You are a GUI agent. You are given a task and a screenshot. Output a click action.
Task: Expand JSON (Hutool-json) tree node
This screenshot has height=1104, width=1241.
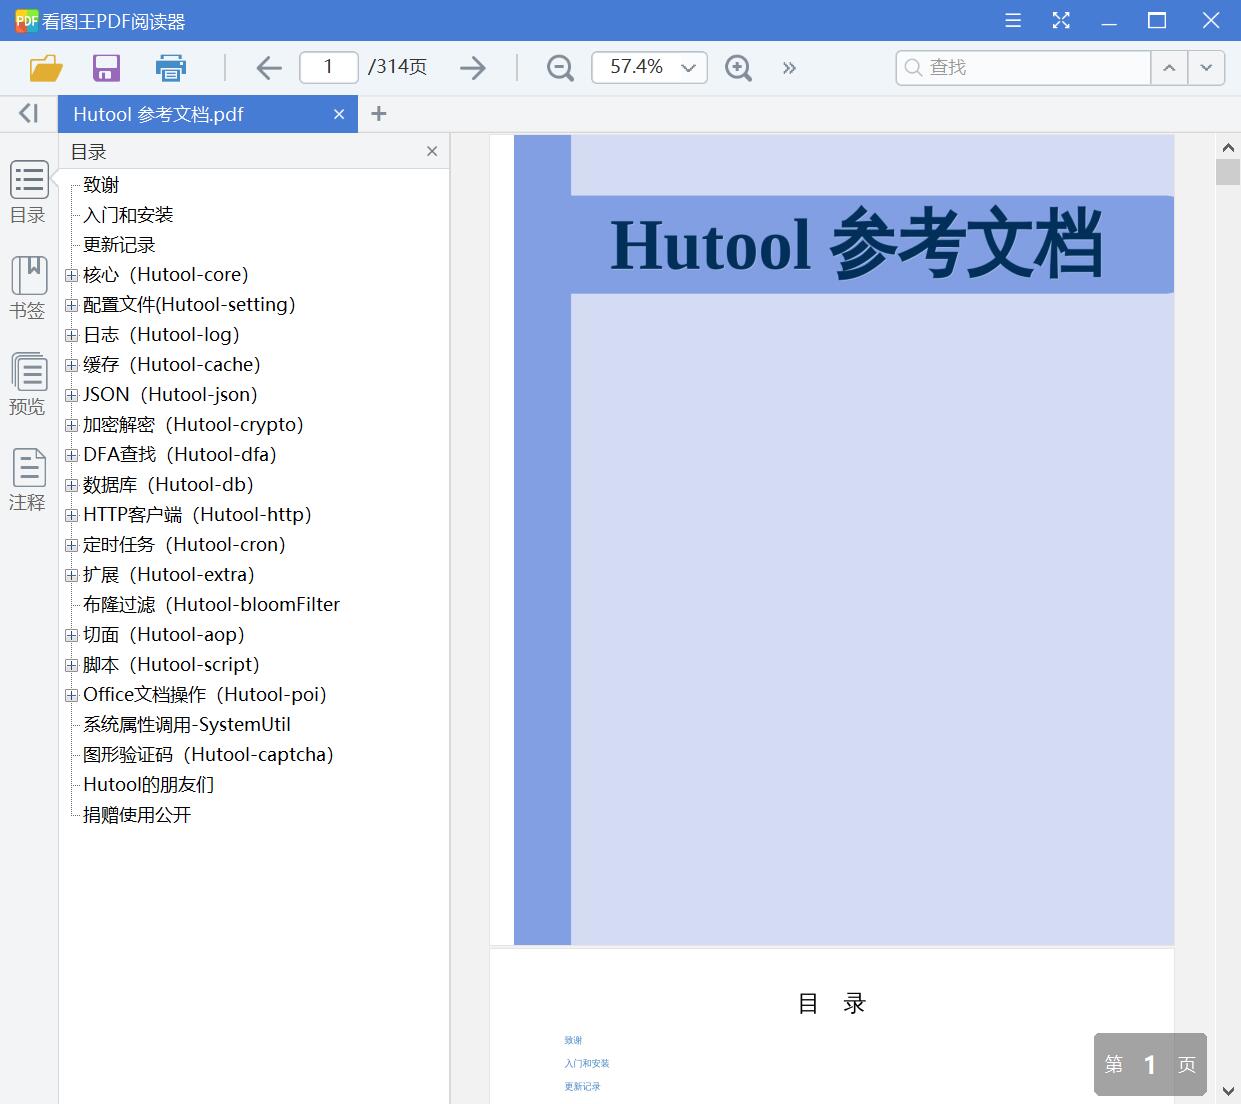[71, 395]
